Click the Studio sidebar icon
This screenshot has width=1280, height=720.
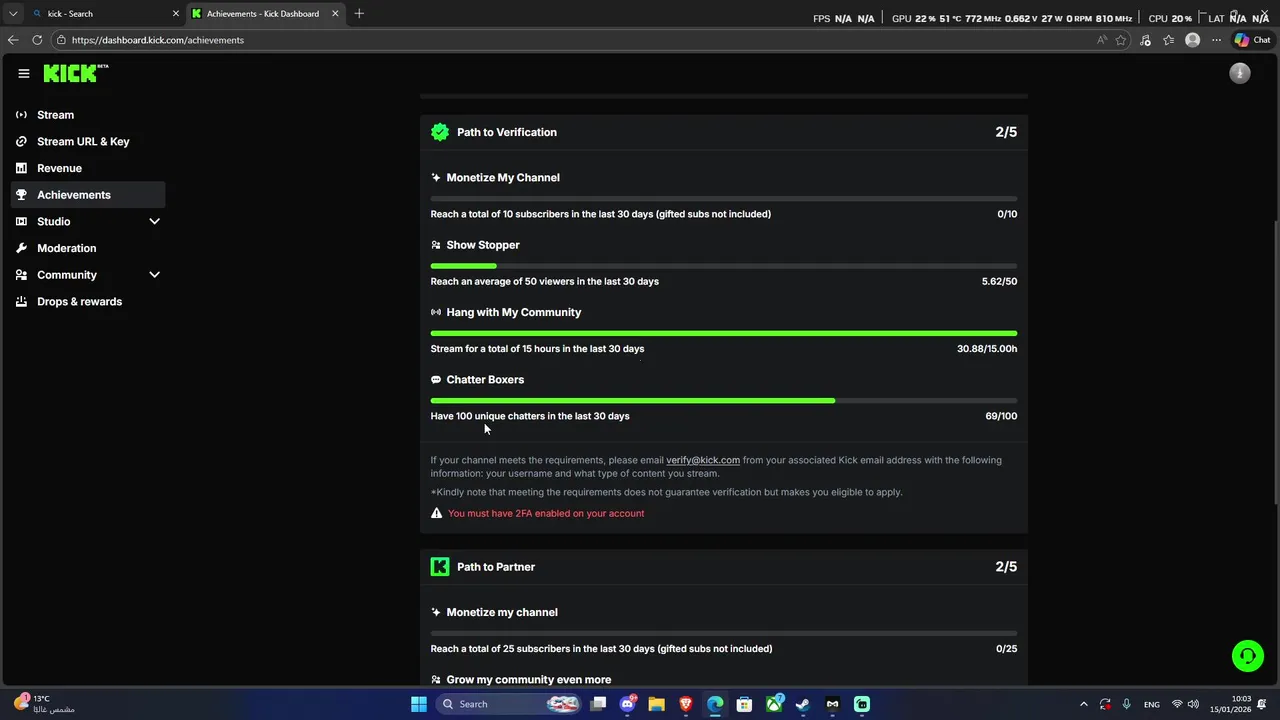point(21,221)
